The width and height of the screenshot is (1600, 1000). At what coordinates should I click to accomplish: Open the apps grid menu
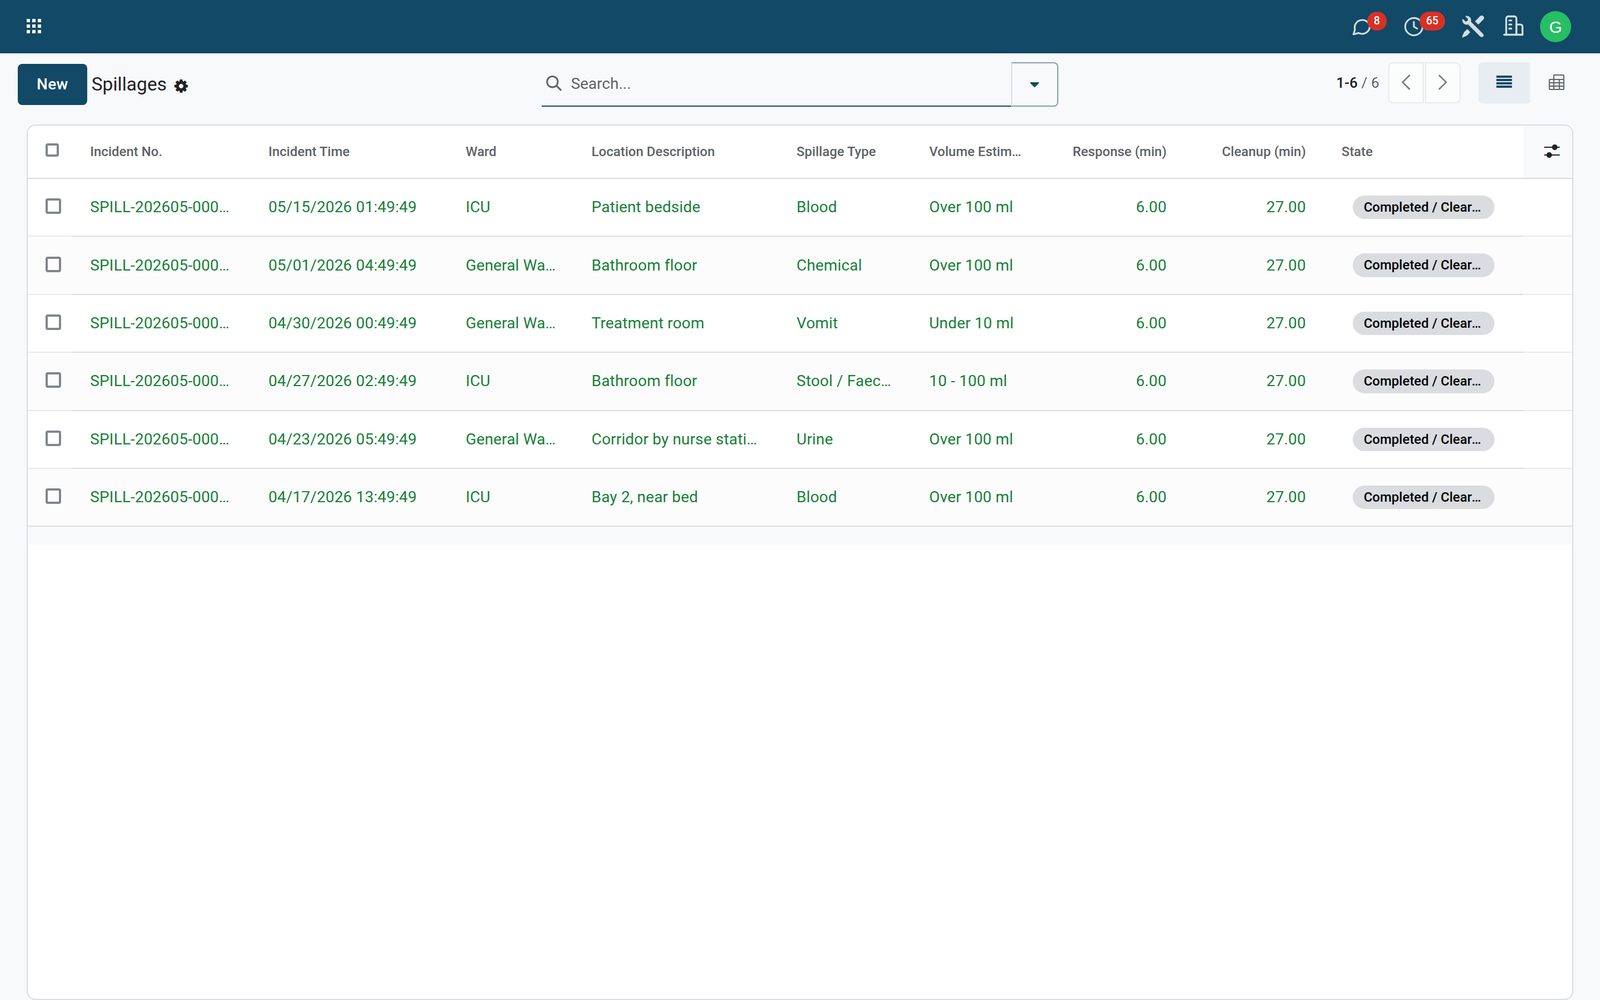(33, 26)
